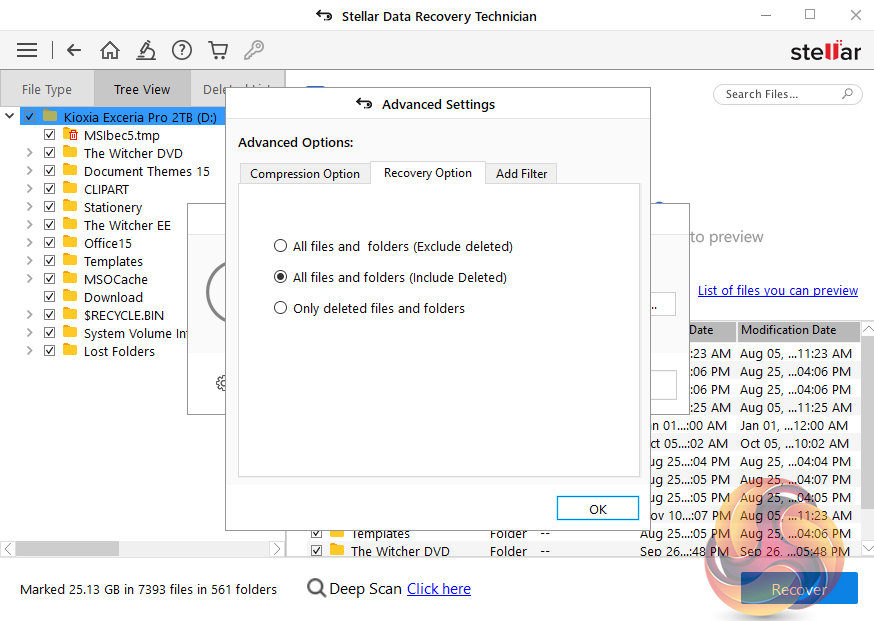Click the tree scrollbar right arrow
This screenshot has width=874, height=621.
pos(276,549)
